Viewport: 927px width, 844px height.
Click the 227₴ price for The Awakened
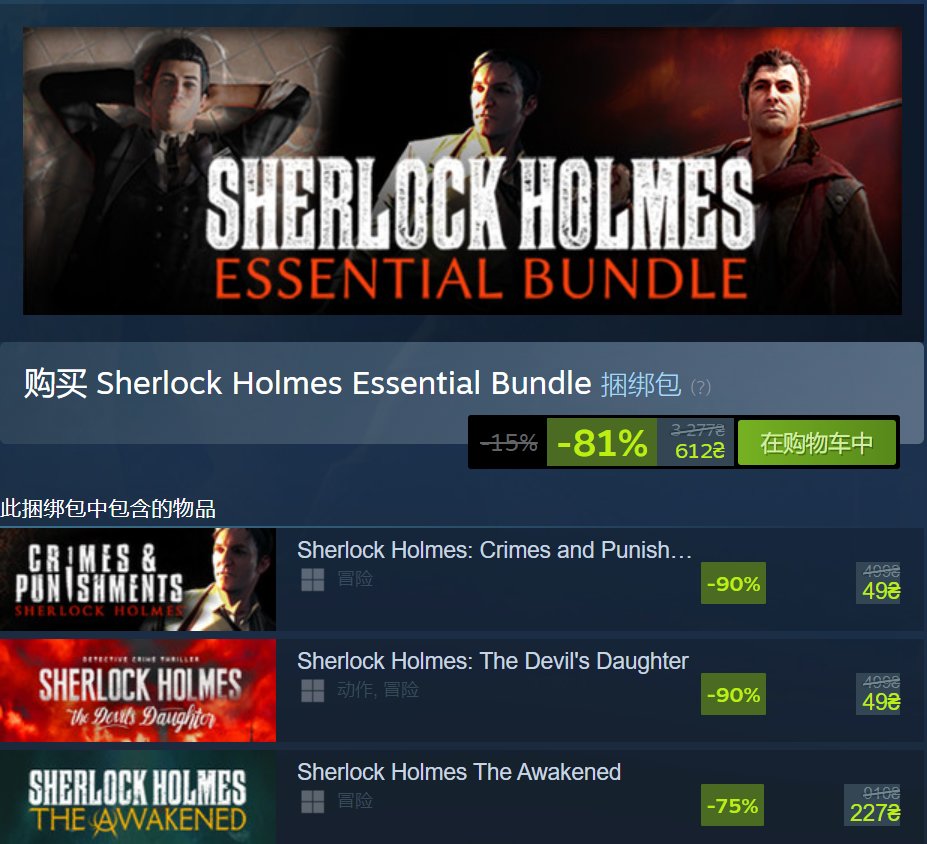[x=874, y=813]
